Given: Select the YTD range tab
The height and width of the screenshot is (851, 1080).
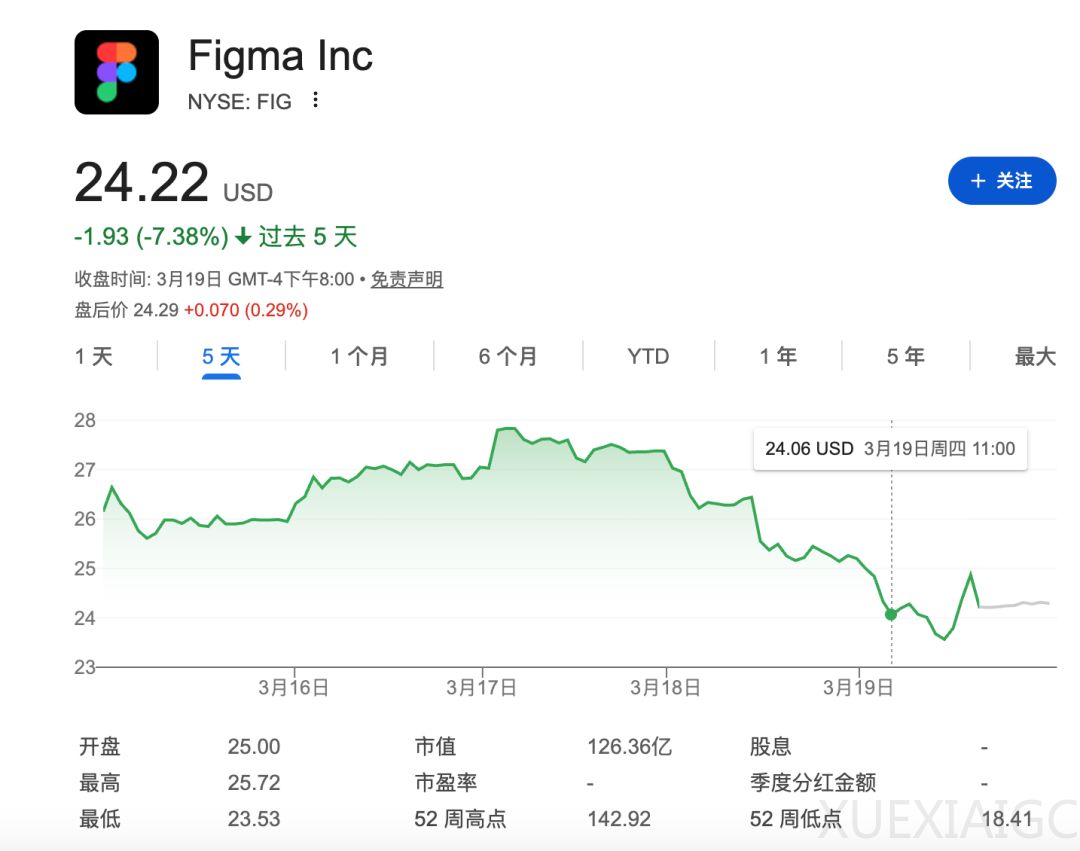Looking at the screenshot, I should point(648,357).
